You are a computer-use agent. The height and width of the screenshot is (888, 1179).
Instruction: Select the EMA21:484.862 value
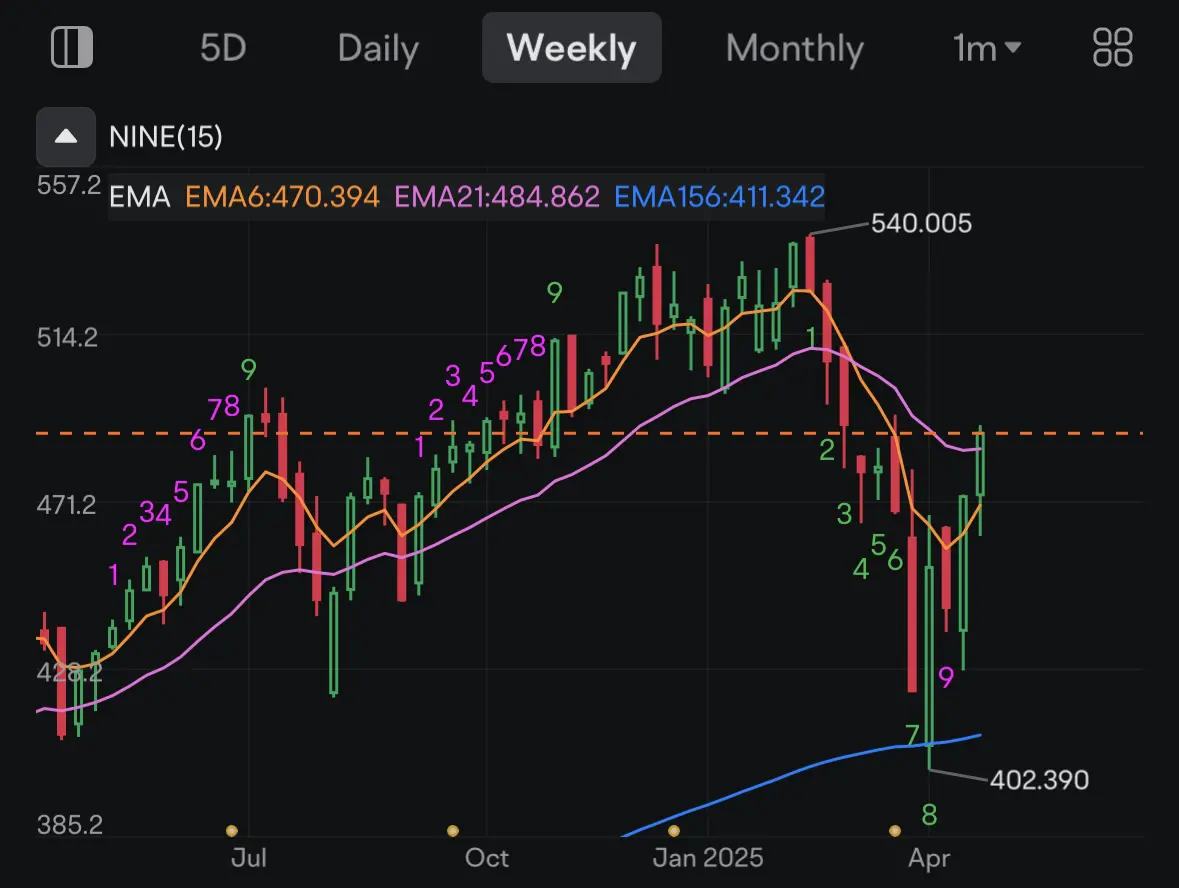pyautogui.click(x=497, y=197)
